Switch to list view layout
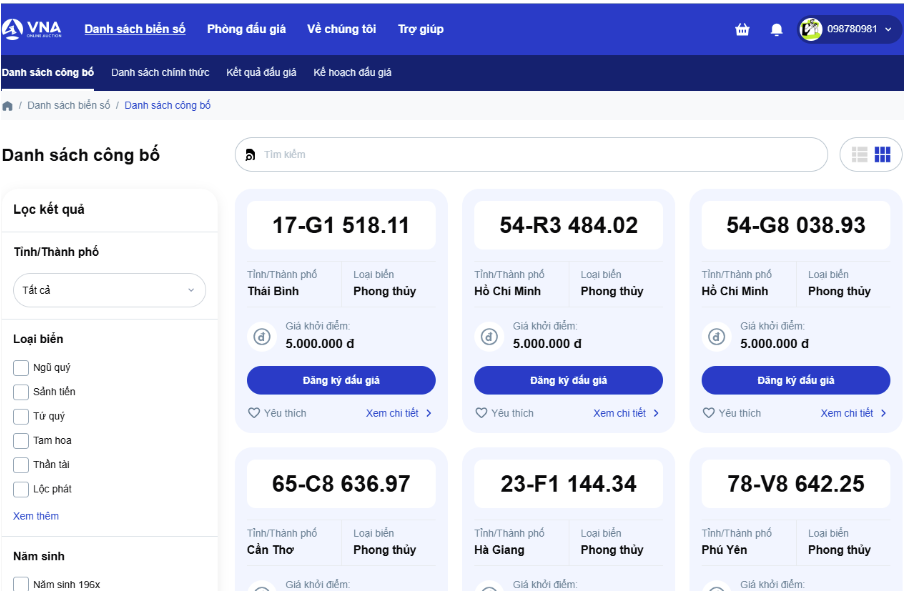908x603 pixels. tap(859, 155)
